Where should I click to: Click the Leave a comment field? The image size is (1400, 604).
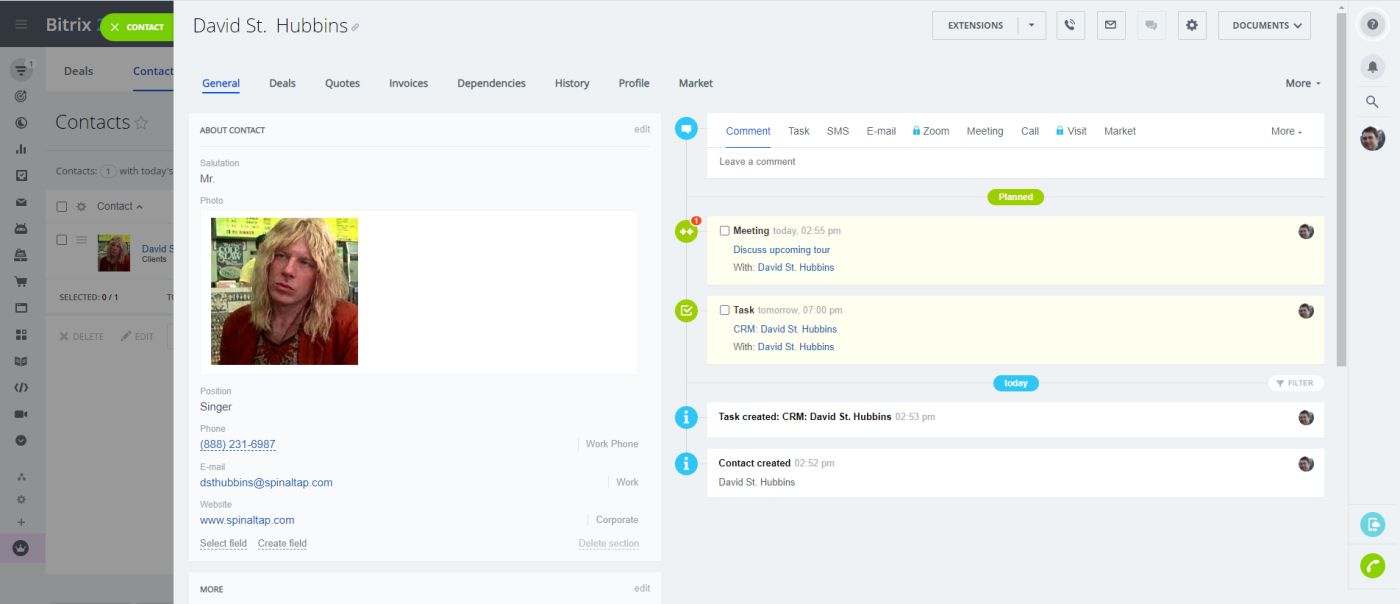point(1015,162)
